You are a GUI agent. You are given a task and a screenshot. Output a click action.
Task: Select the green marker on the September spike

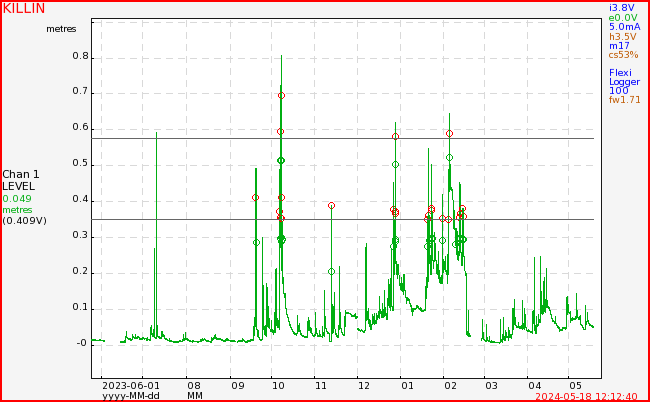pyautogui.click(x=256, y=243)
